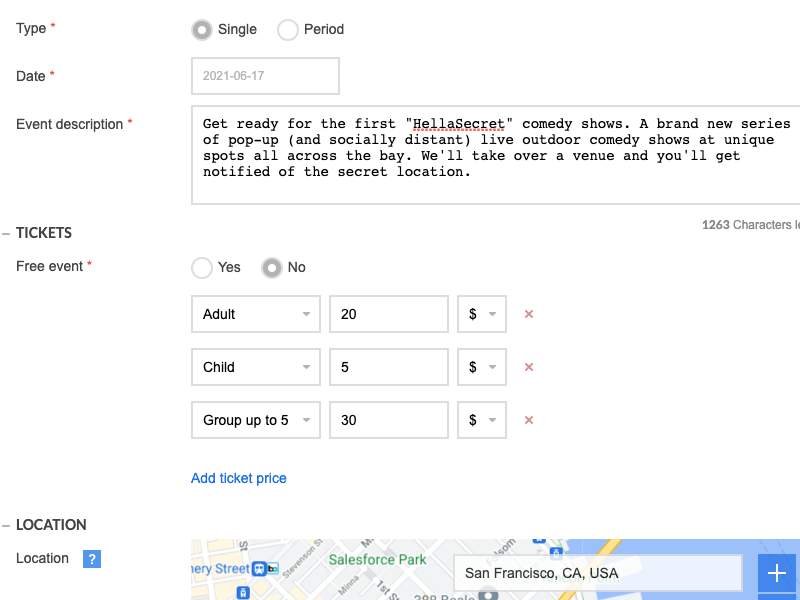Collapse the TICKETS section
Viewport: 800px width, 600px height.
tap(6, 234)
